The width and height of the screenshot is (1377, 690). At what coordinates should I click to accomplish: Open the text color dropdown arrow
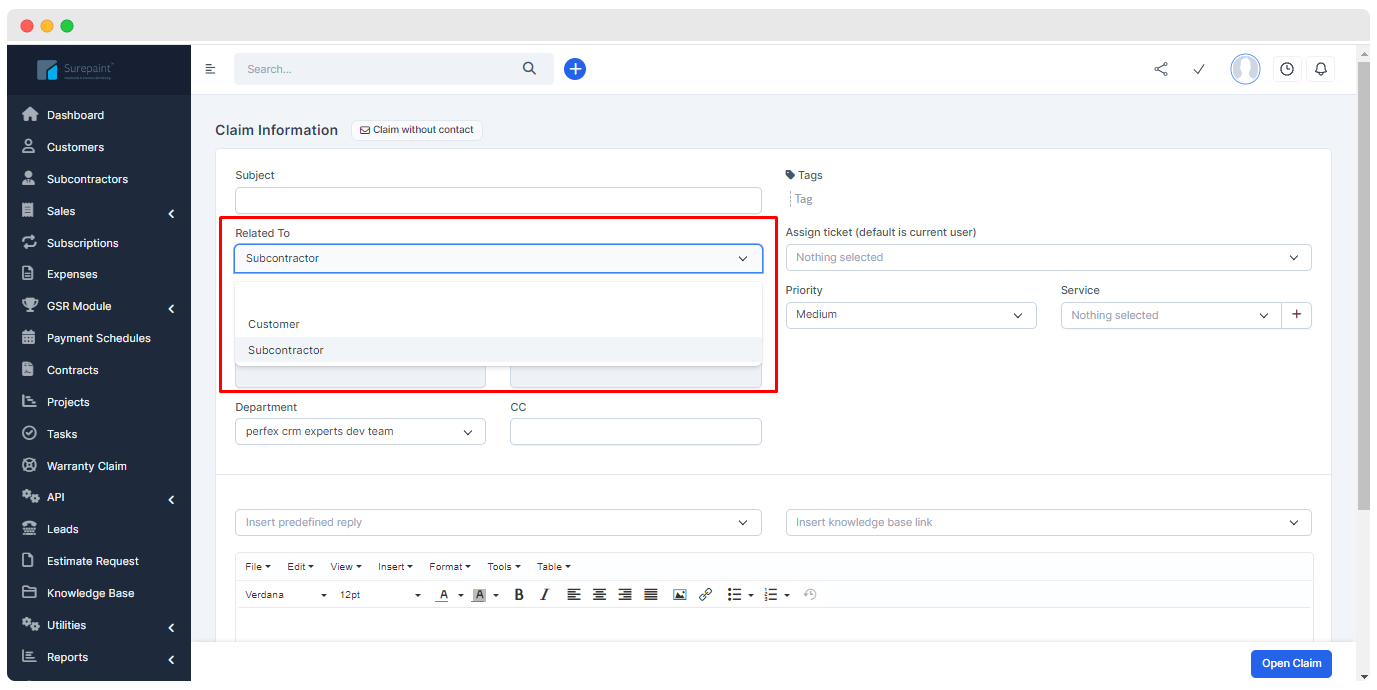pyautogui.click(x=461, y=595)
